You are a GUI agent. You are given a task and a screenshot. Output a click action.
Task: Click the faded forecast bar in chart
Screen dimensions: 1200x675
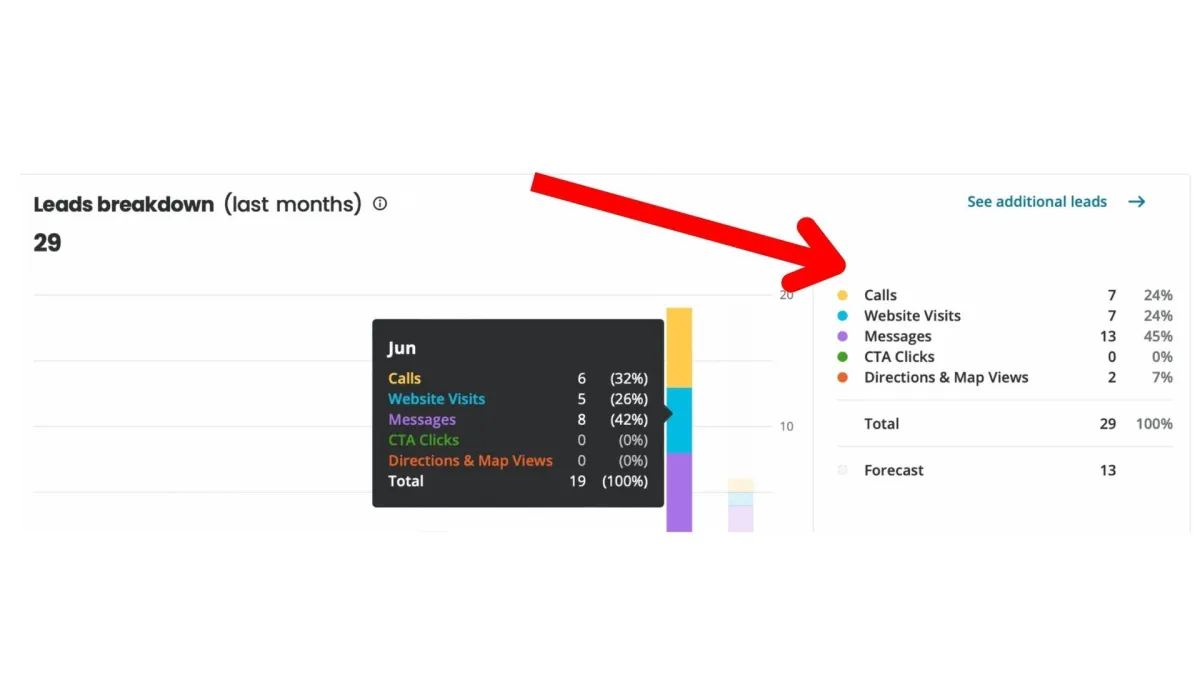coord(740,505)
